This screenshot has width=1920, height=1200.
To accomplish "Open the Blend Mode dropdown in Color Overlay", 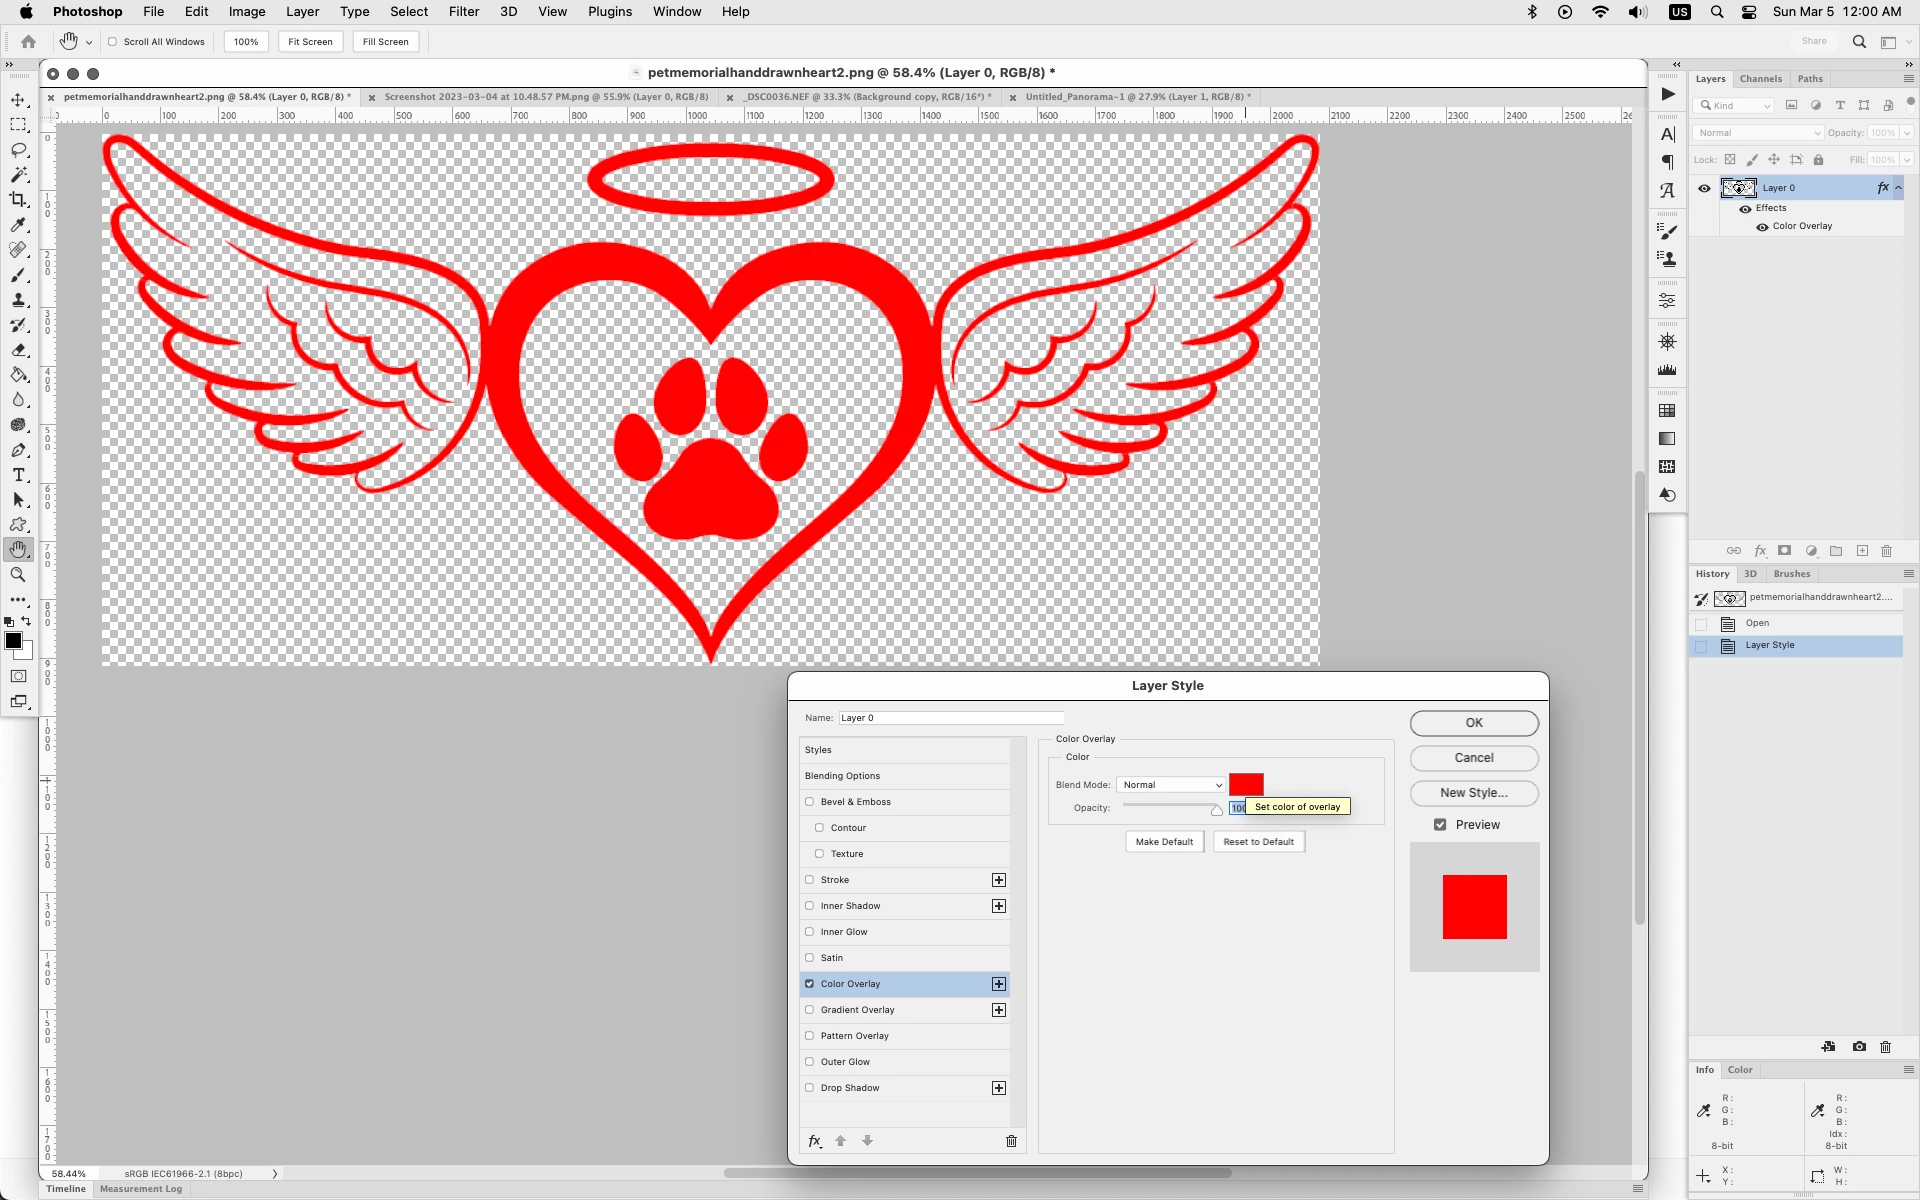I will (1171, 785).
